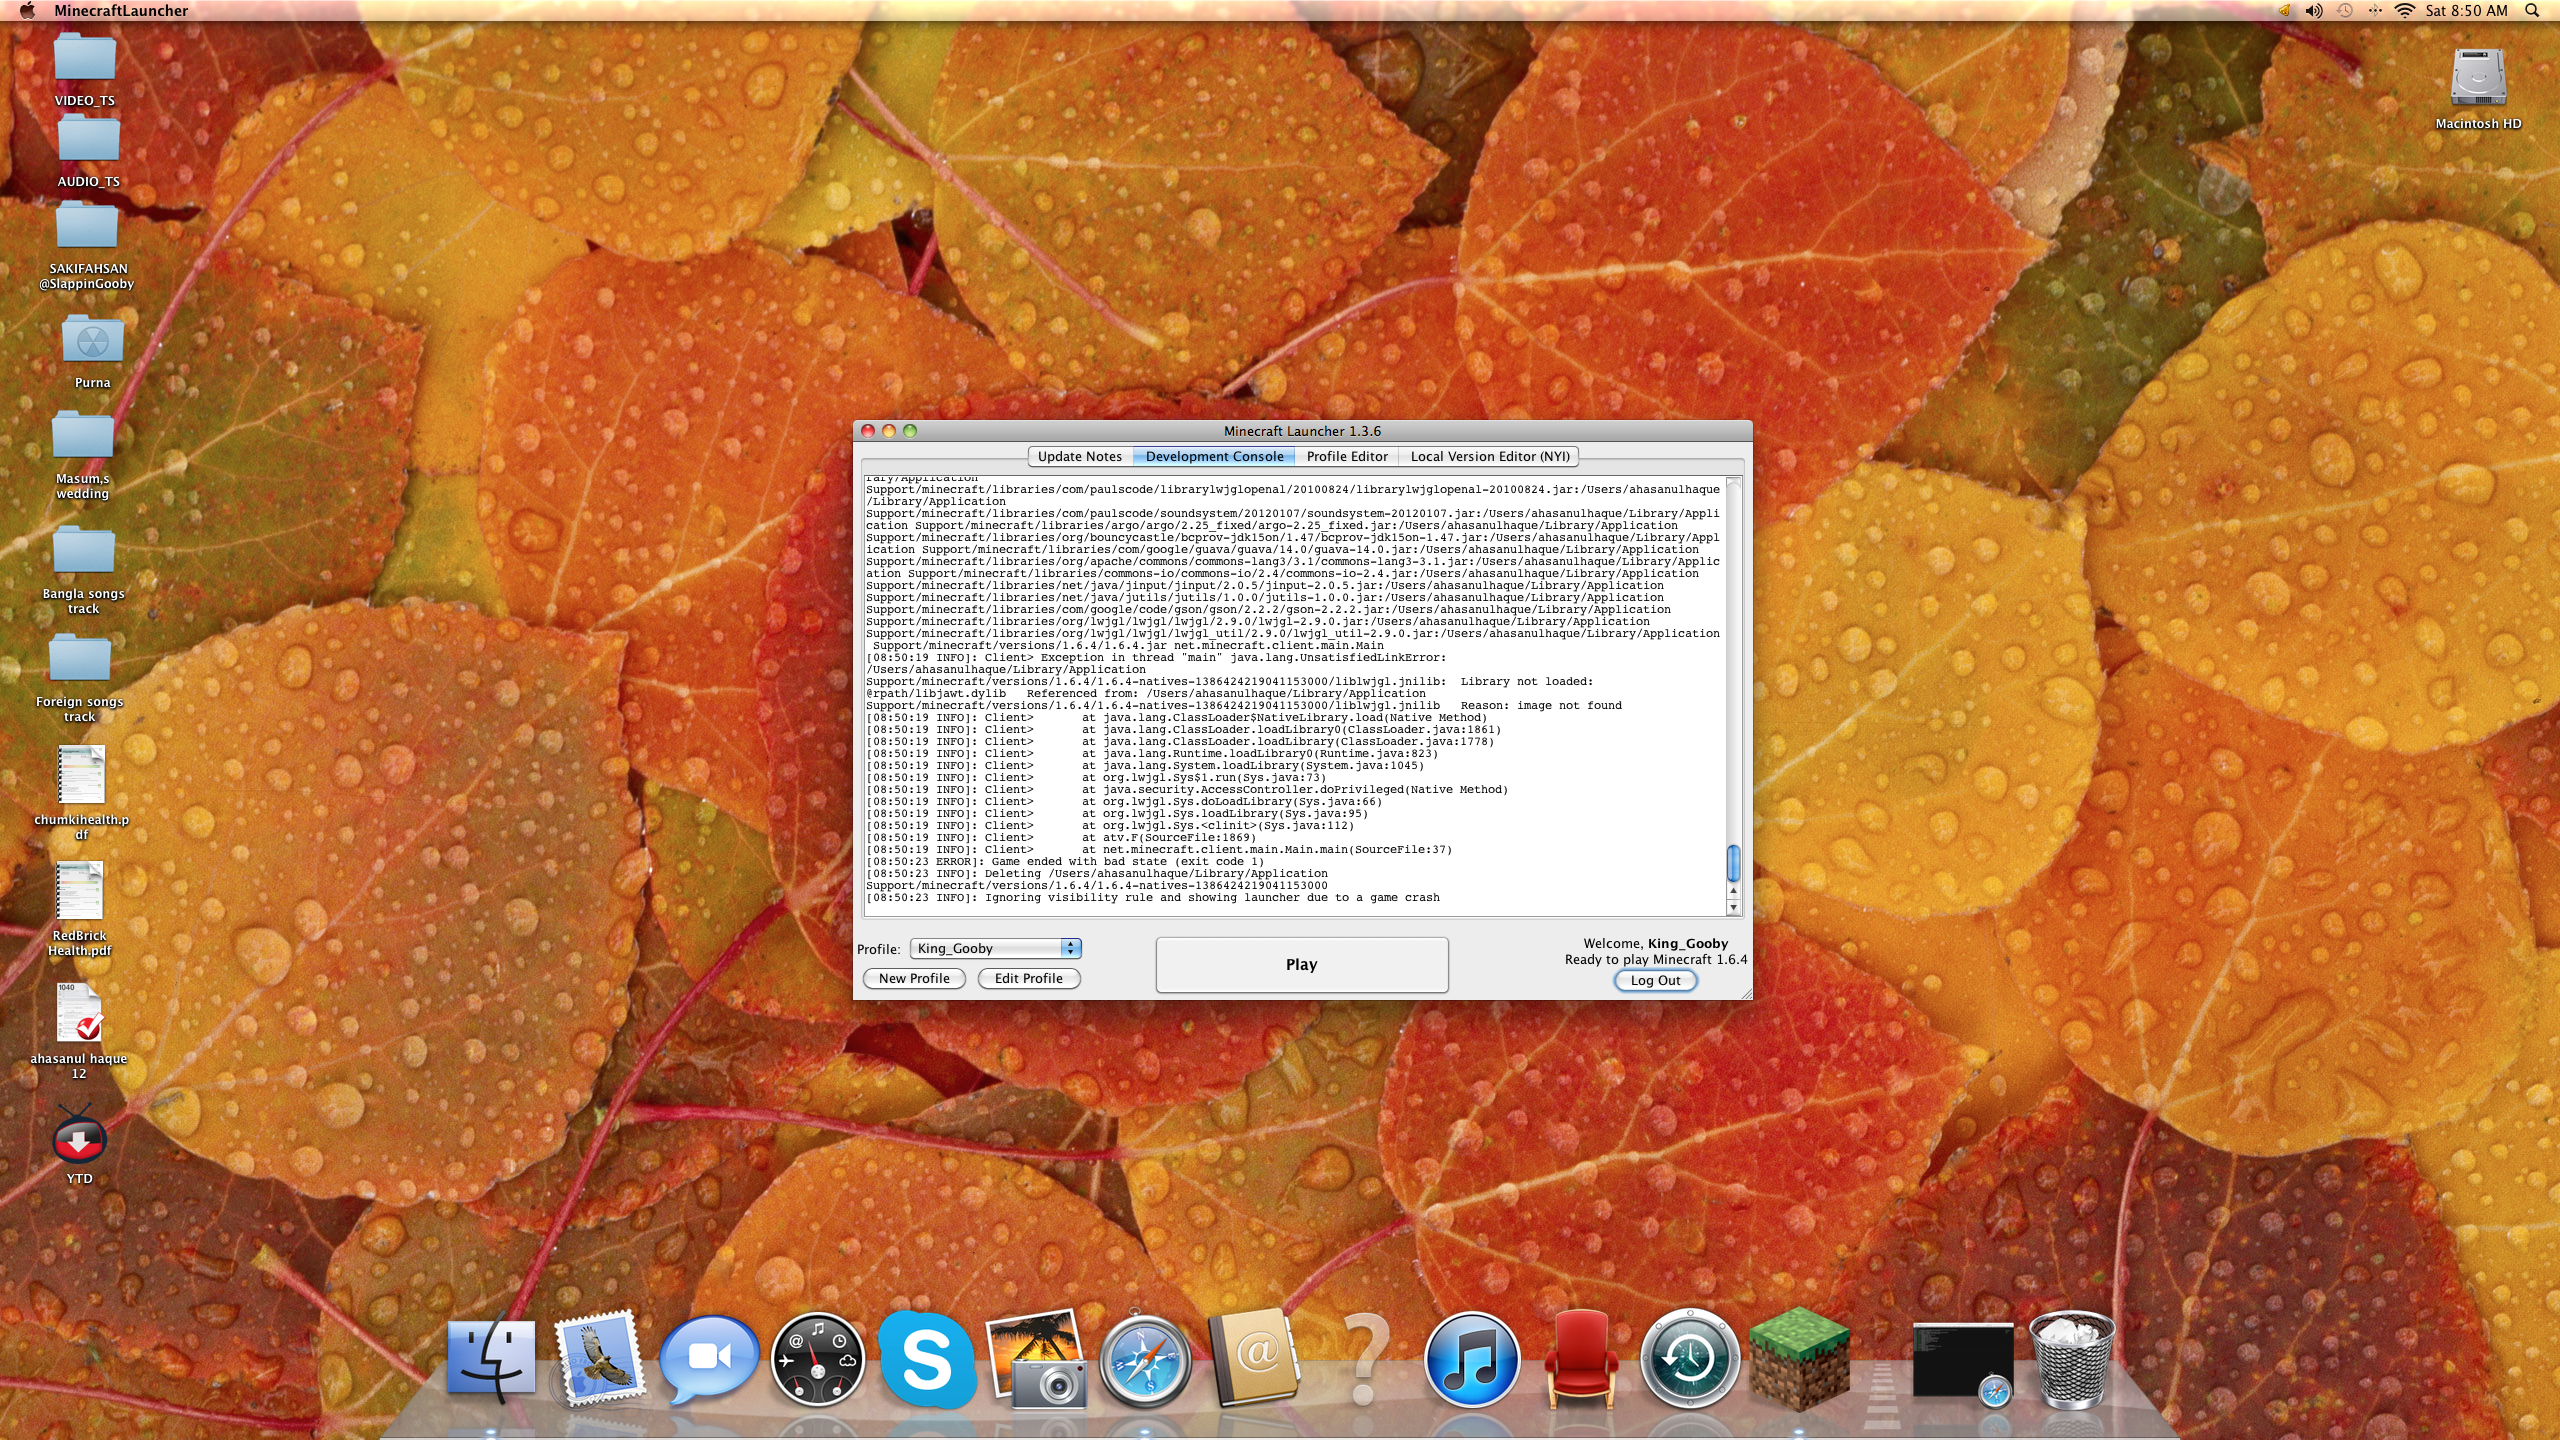Open Time Machine dock icon
Image resolution: width=2560 pixels, height=1440 pixels.
click(1689, 1360)
